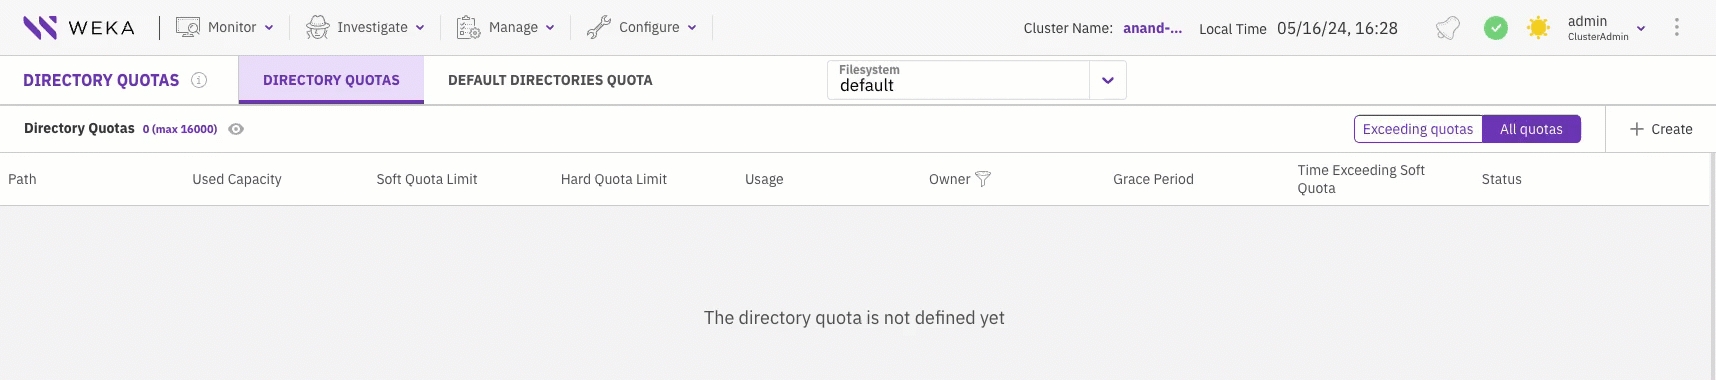This screenshot has height=380, width=1716.
Task: Open the Investigate dropdown menu
Action: pyautogui.click(x=365, y=27)
